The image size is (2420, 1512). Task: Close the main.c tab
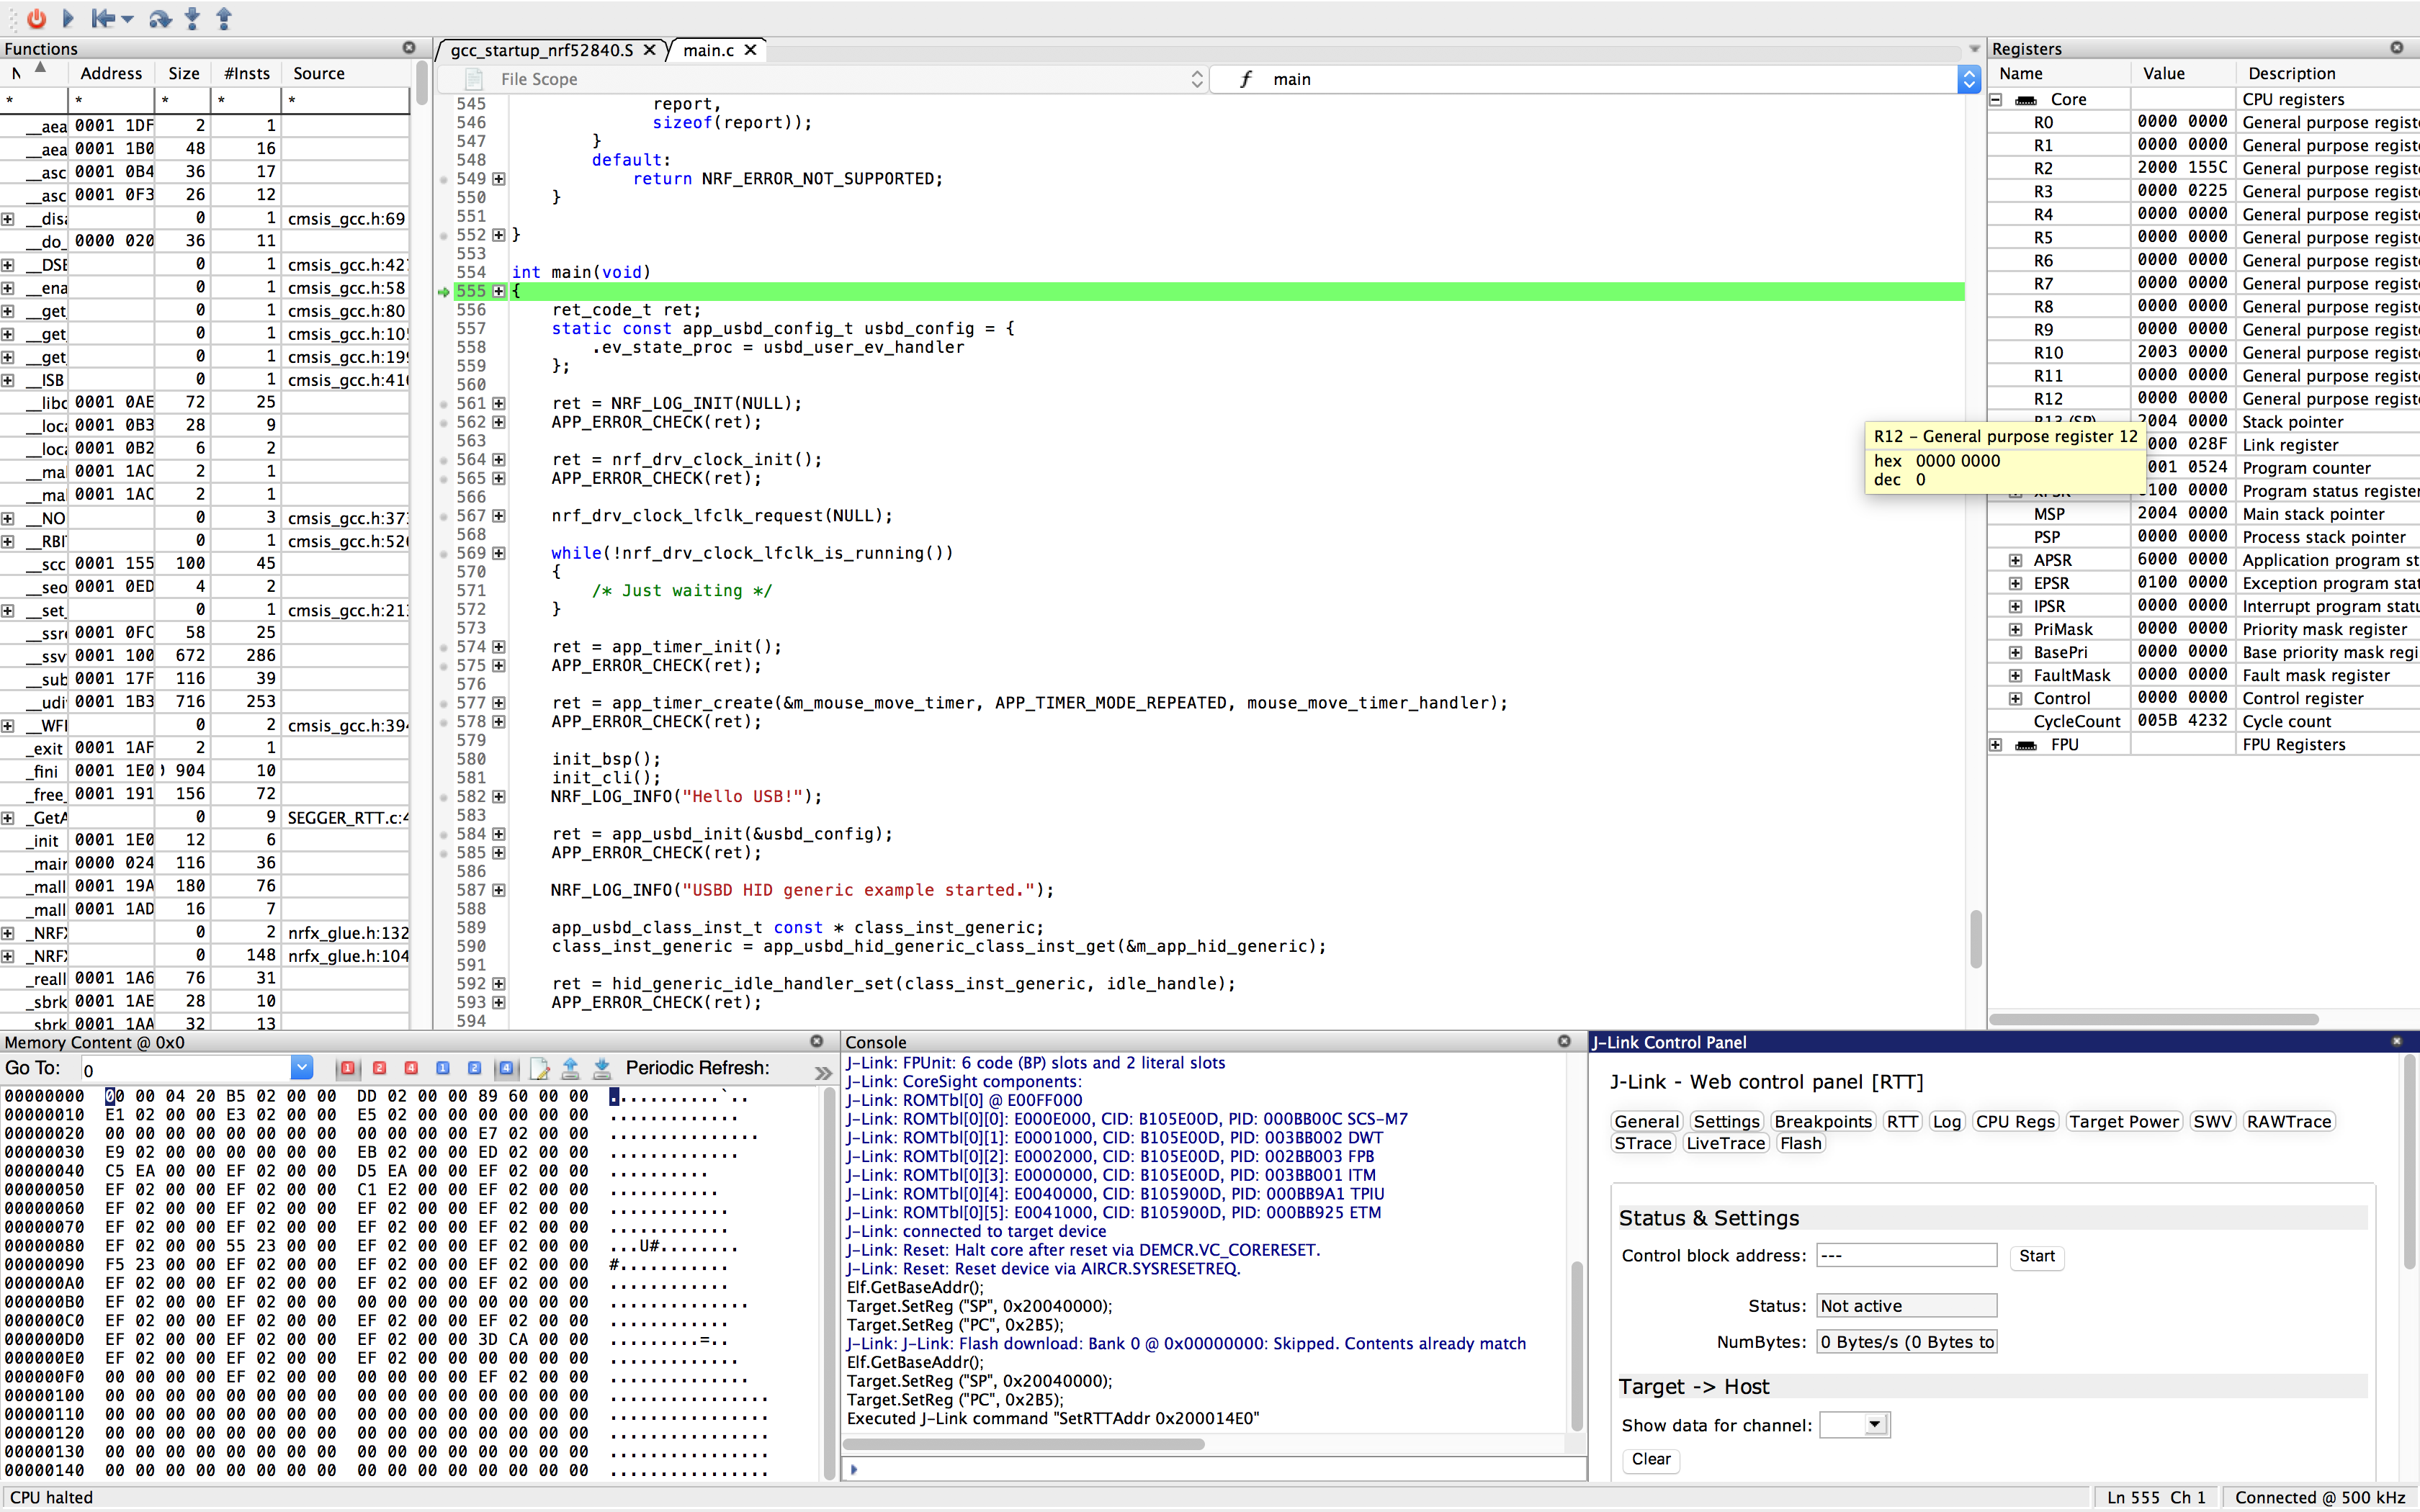[751, 50]
